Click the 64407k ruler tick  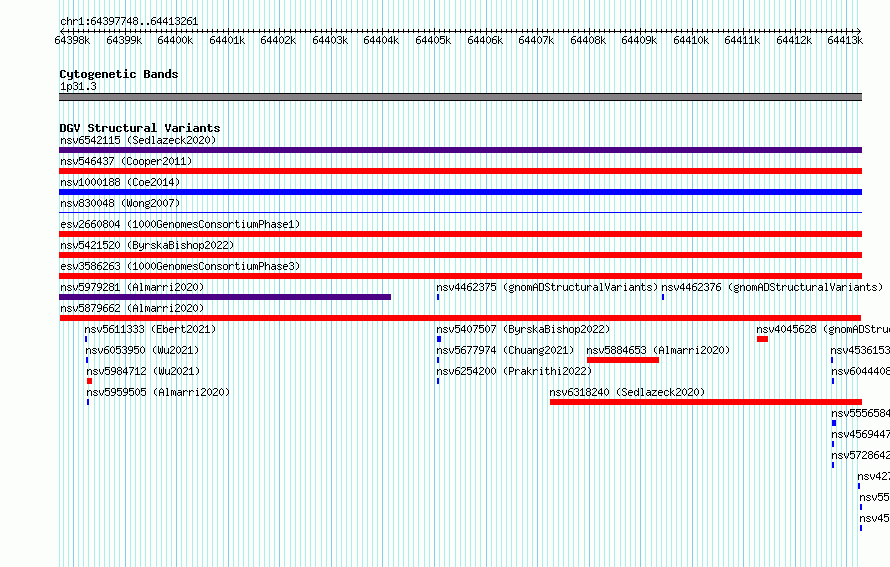click(536, 40)
